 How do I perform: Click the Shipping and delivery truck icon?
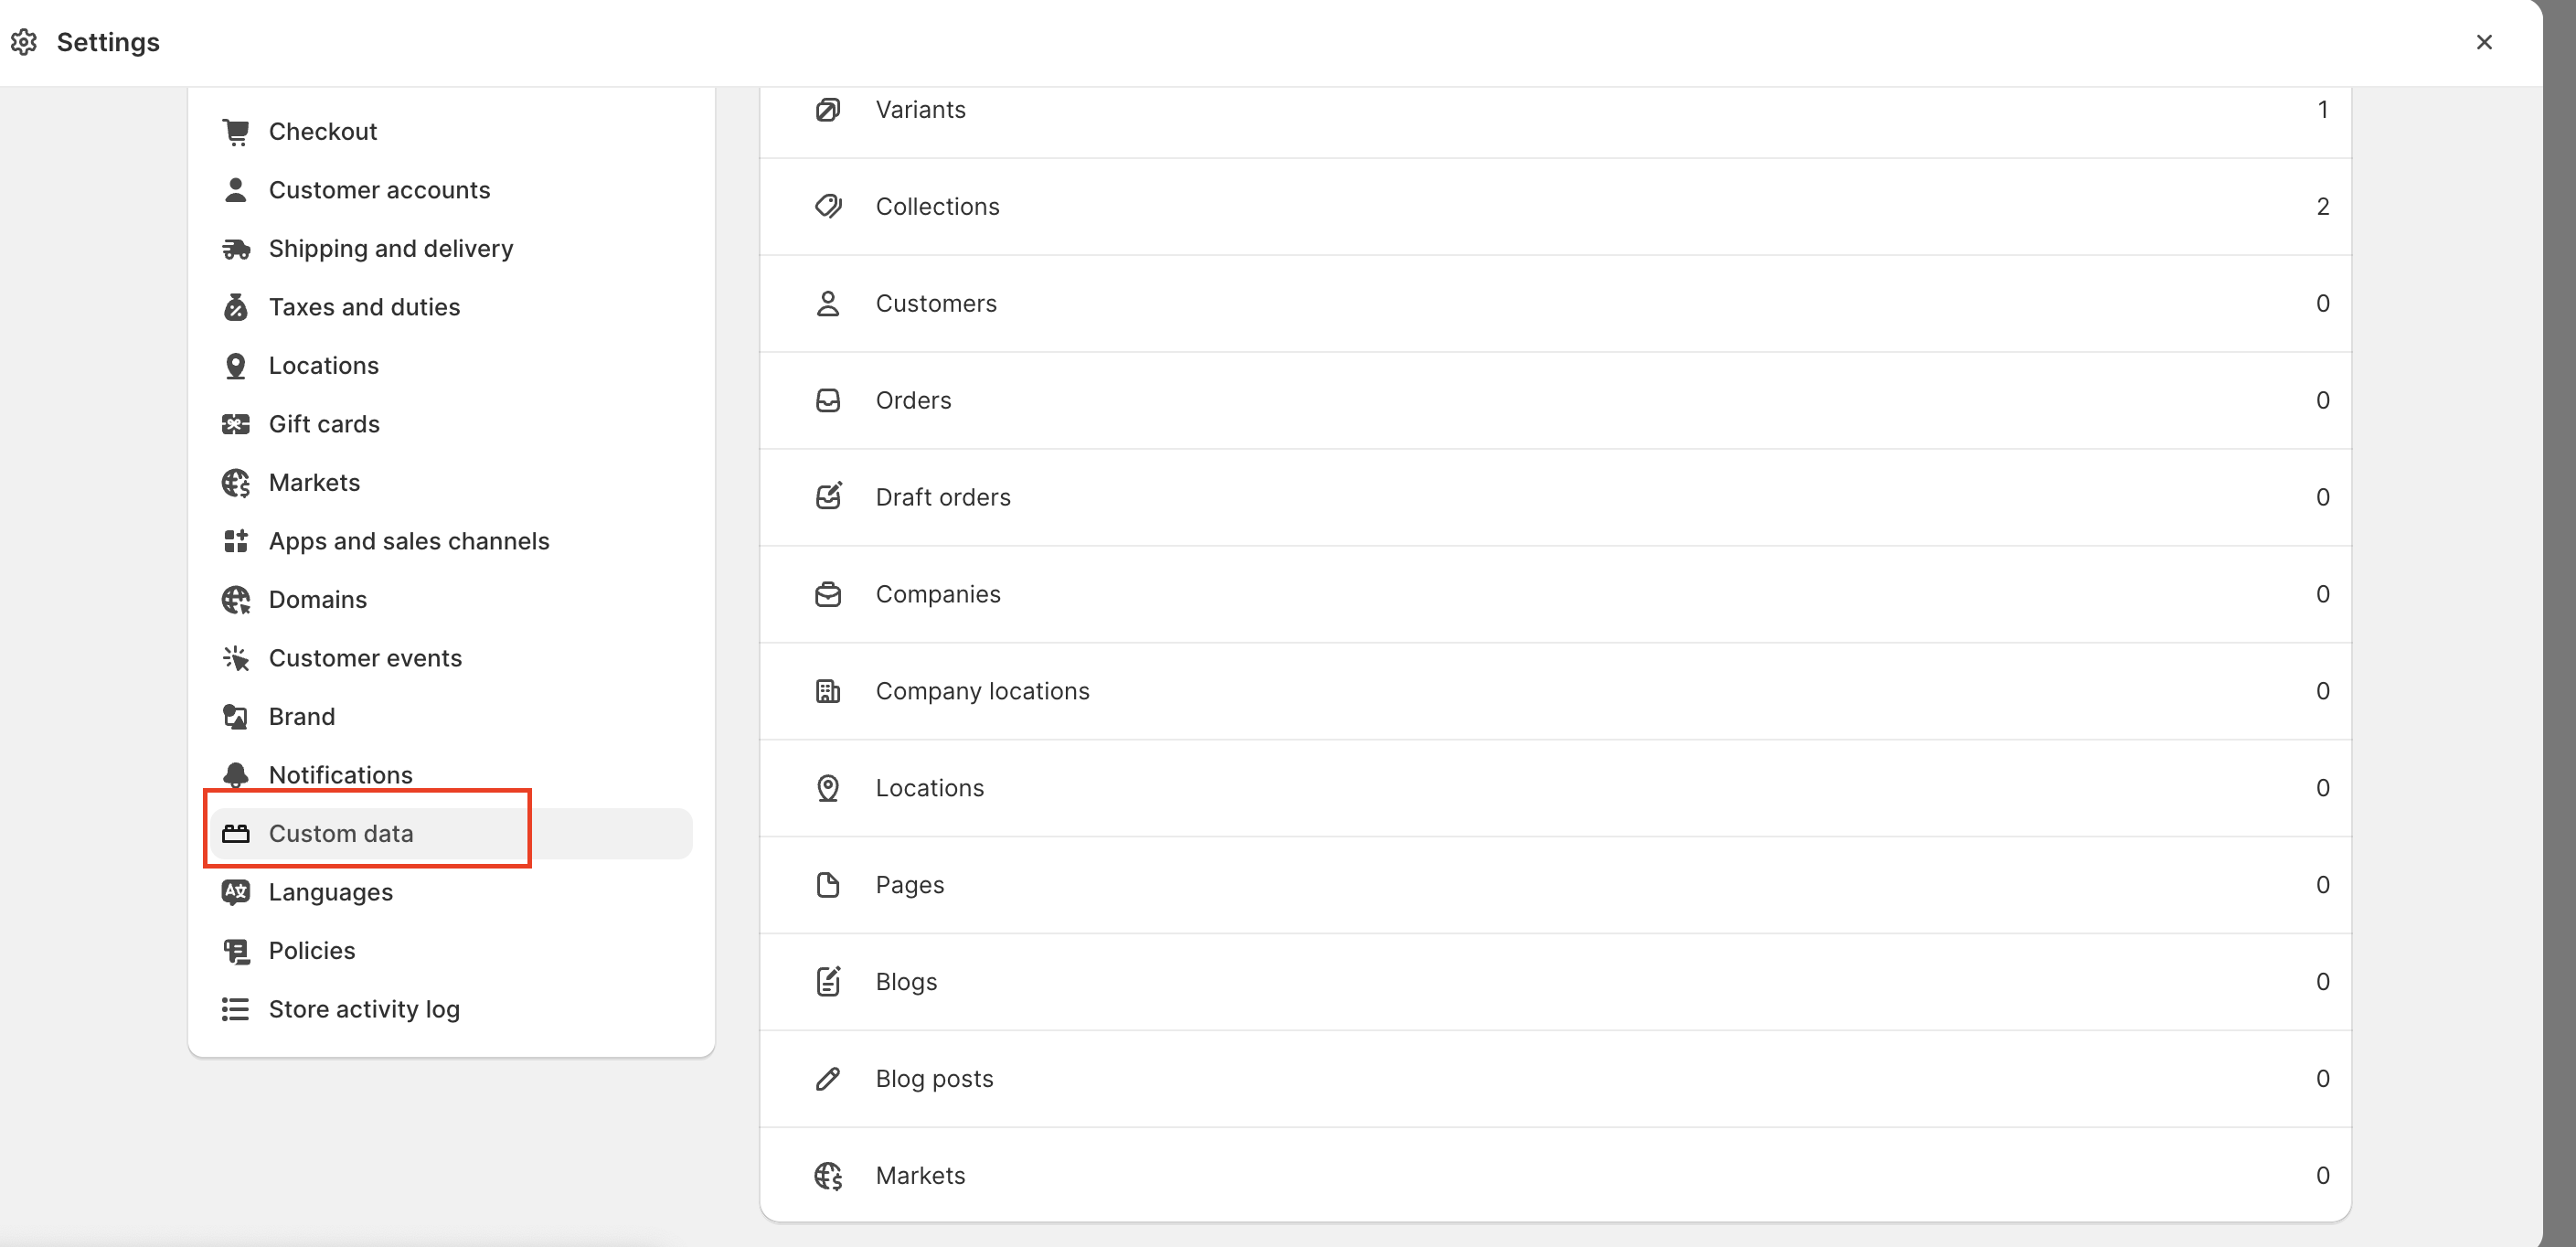pyautogui.click(x=236, y=249)
